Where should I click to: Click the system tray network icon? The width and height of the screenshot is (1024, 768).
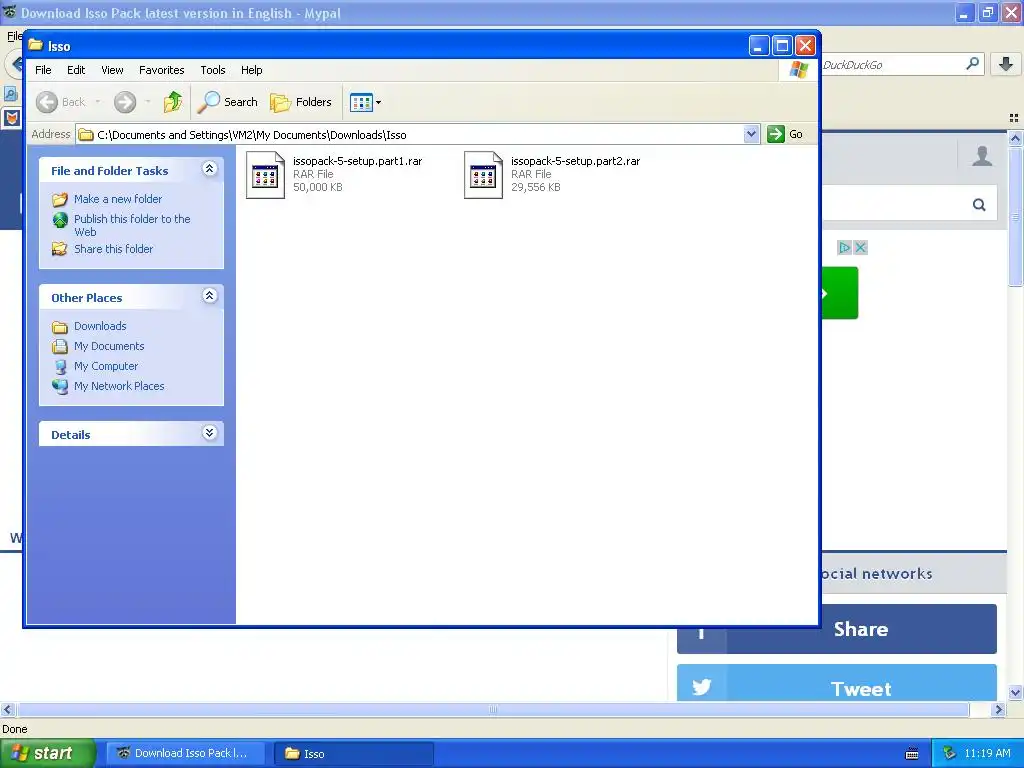pyautogui.click(x=949, y=753)
